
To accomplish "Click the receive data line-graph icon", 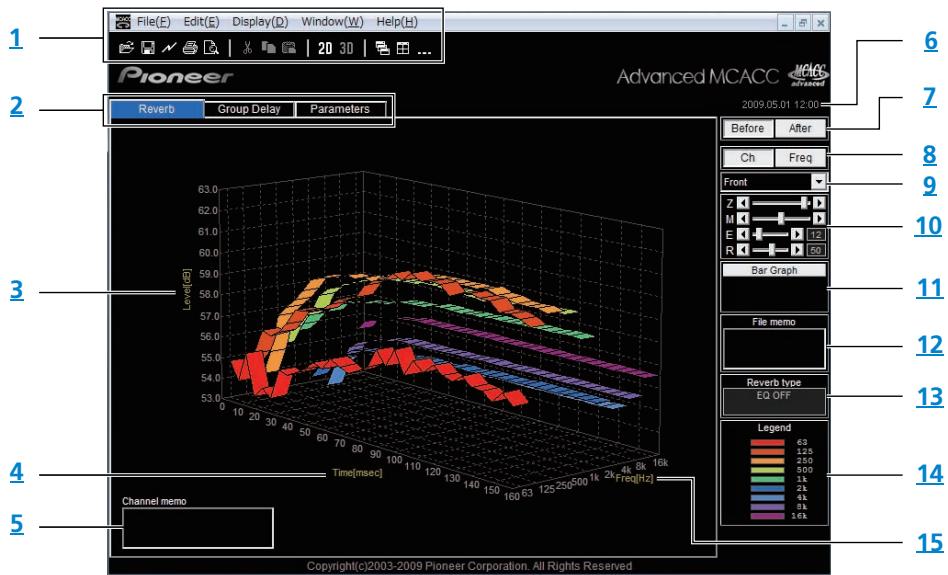I will tap(169, 48).
